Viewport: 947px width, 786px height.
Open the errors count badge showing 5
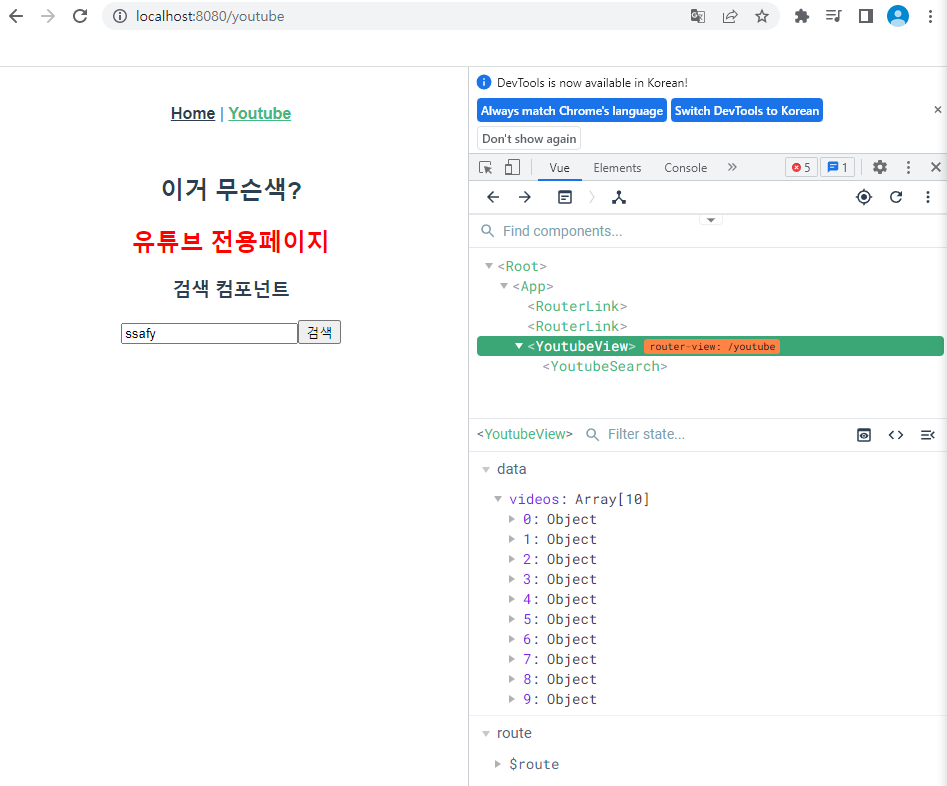[801, 167]
